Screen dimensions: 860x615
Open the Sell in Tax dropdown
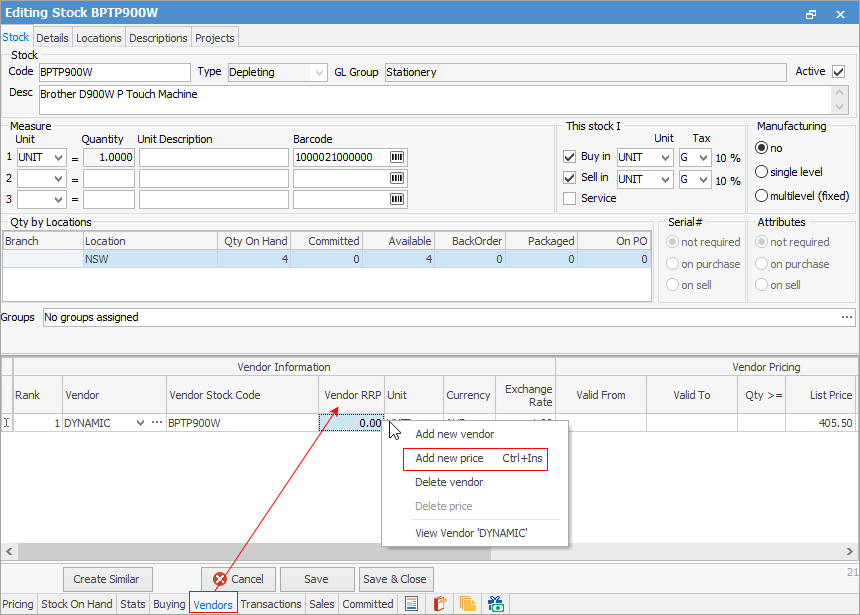click(703, 180)
